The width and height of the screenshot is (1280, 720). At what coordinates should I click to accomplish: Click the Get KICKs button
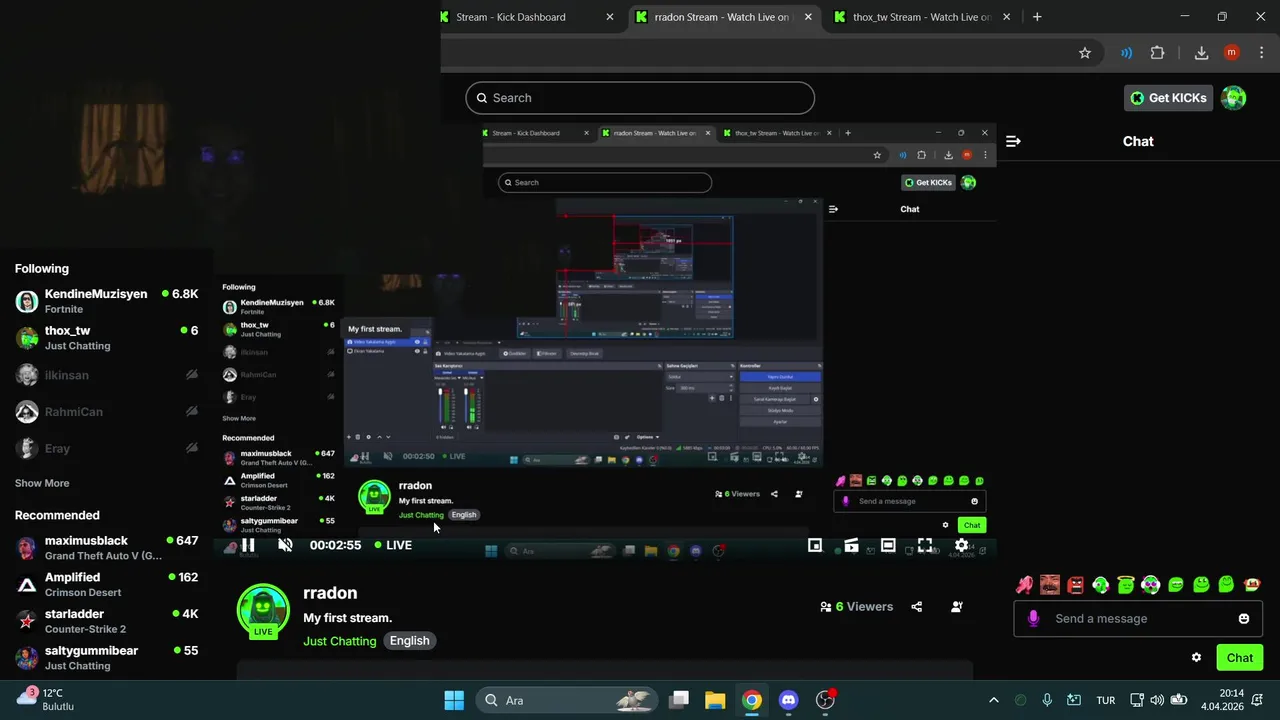point(1169,98)
